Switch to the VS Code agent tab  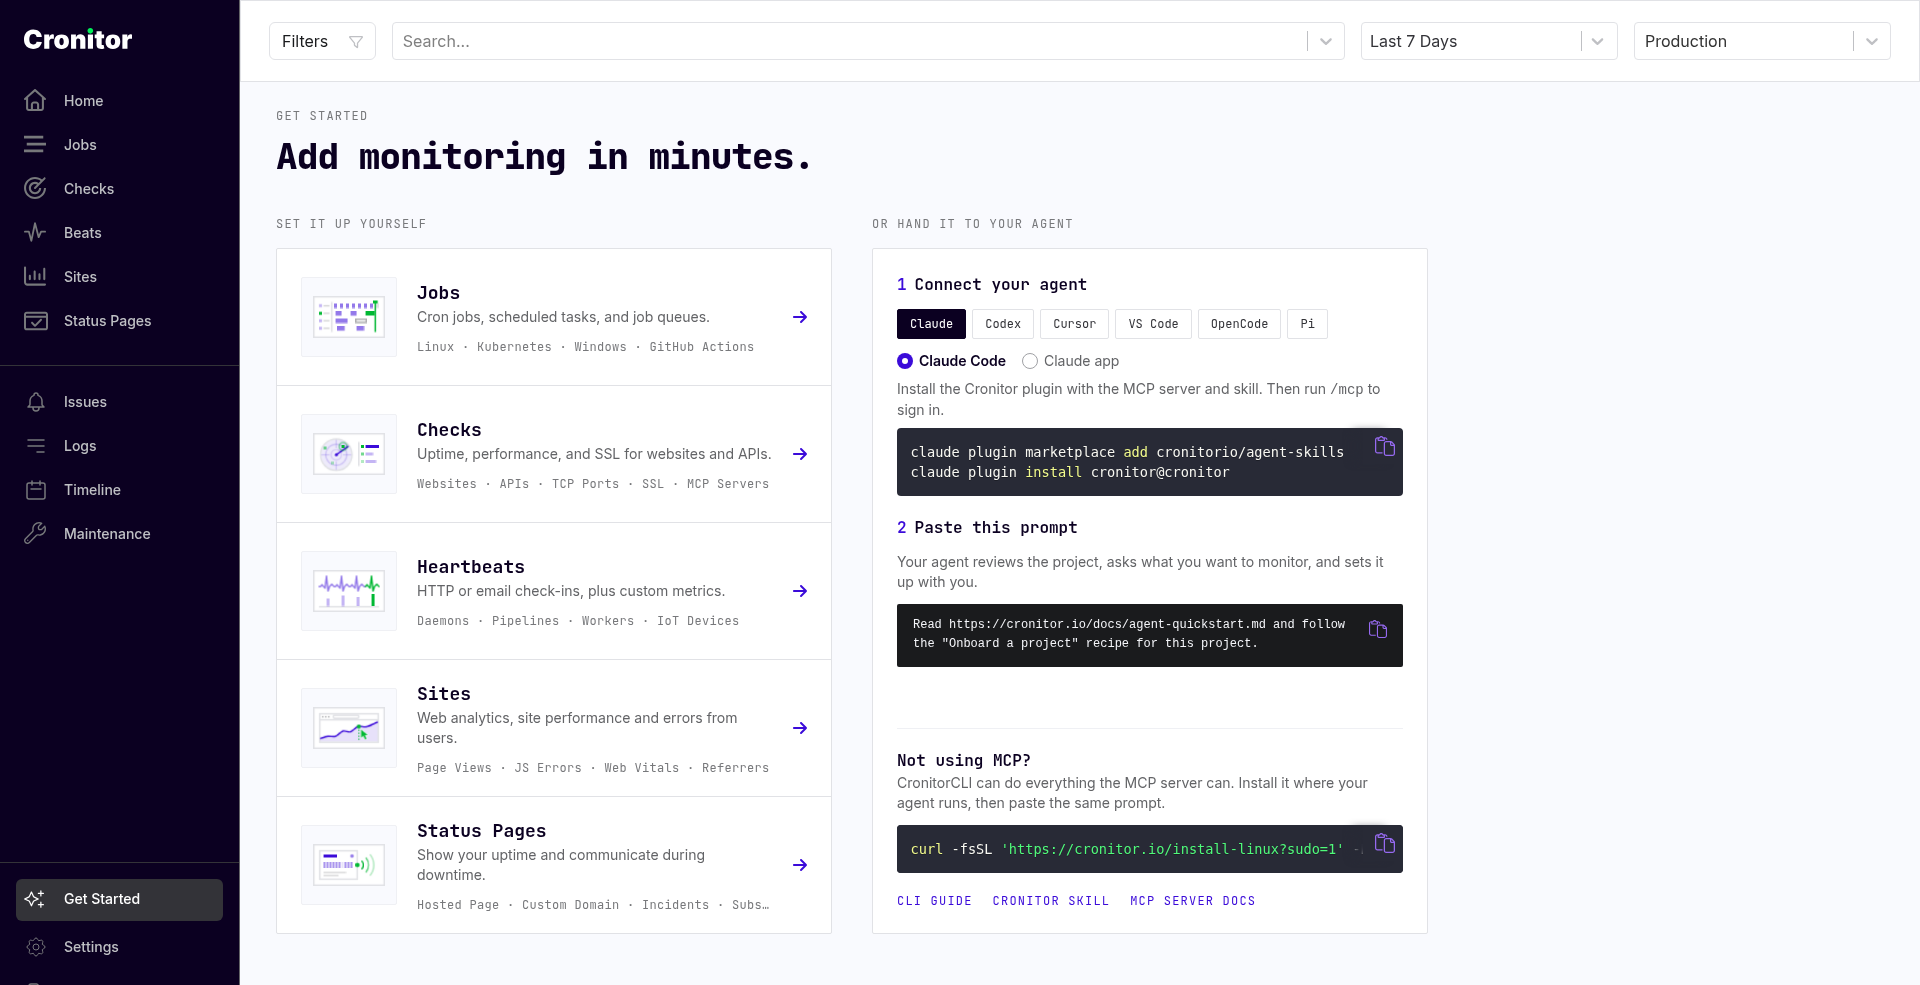pyautogui.click(x=1153, y=324)
